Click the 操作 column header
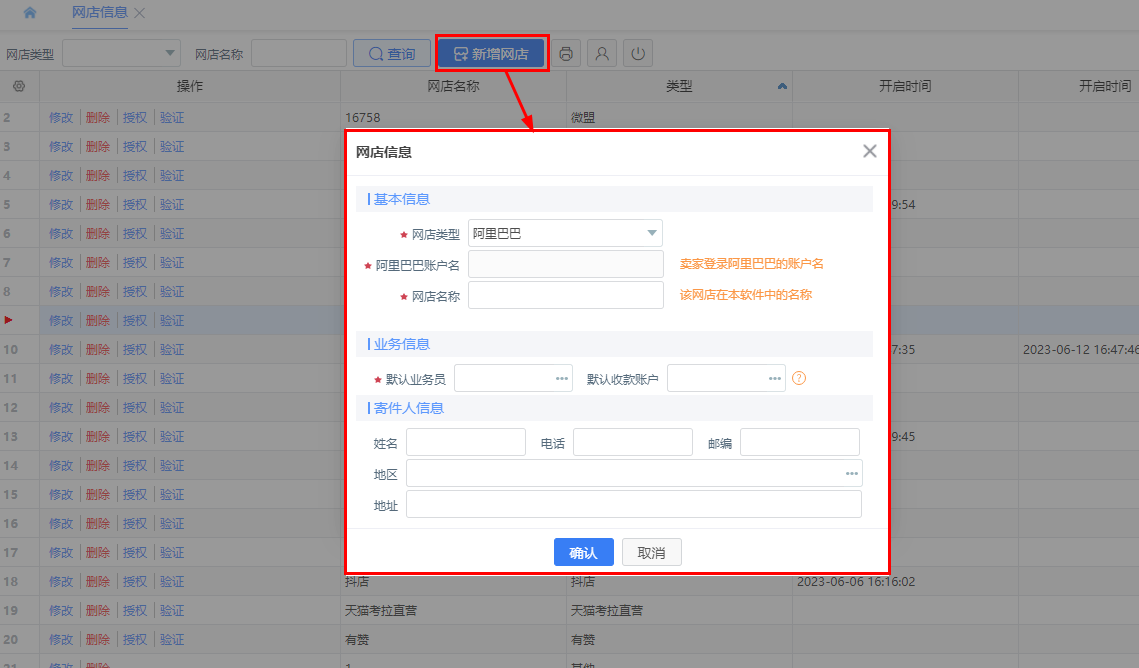 coord(190,86)
